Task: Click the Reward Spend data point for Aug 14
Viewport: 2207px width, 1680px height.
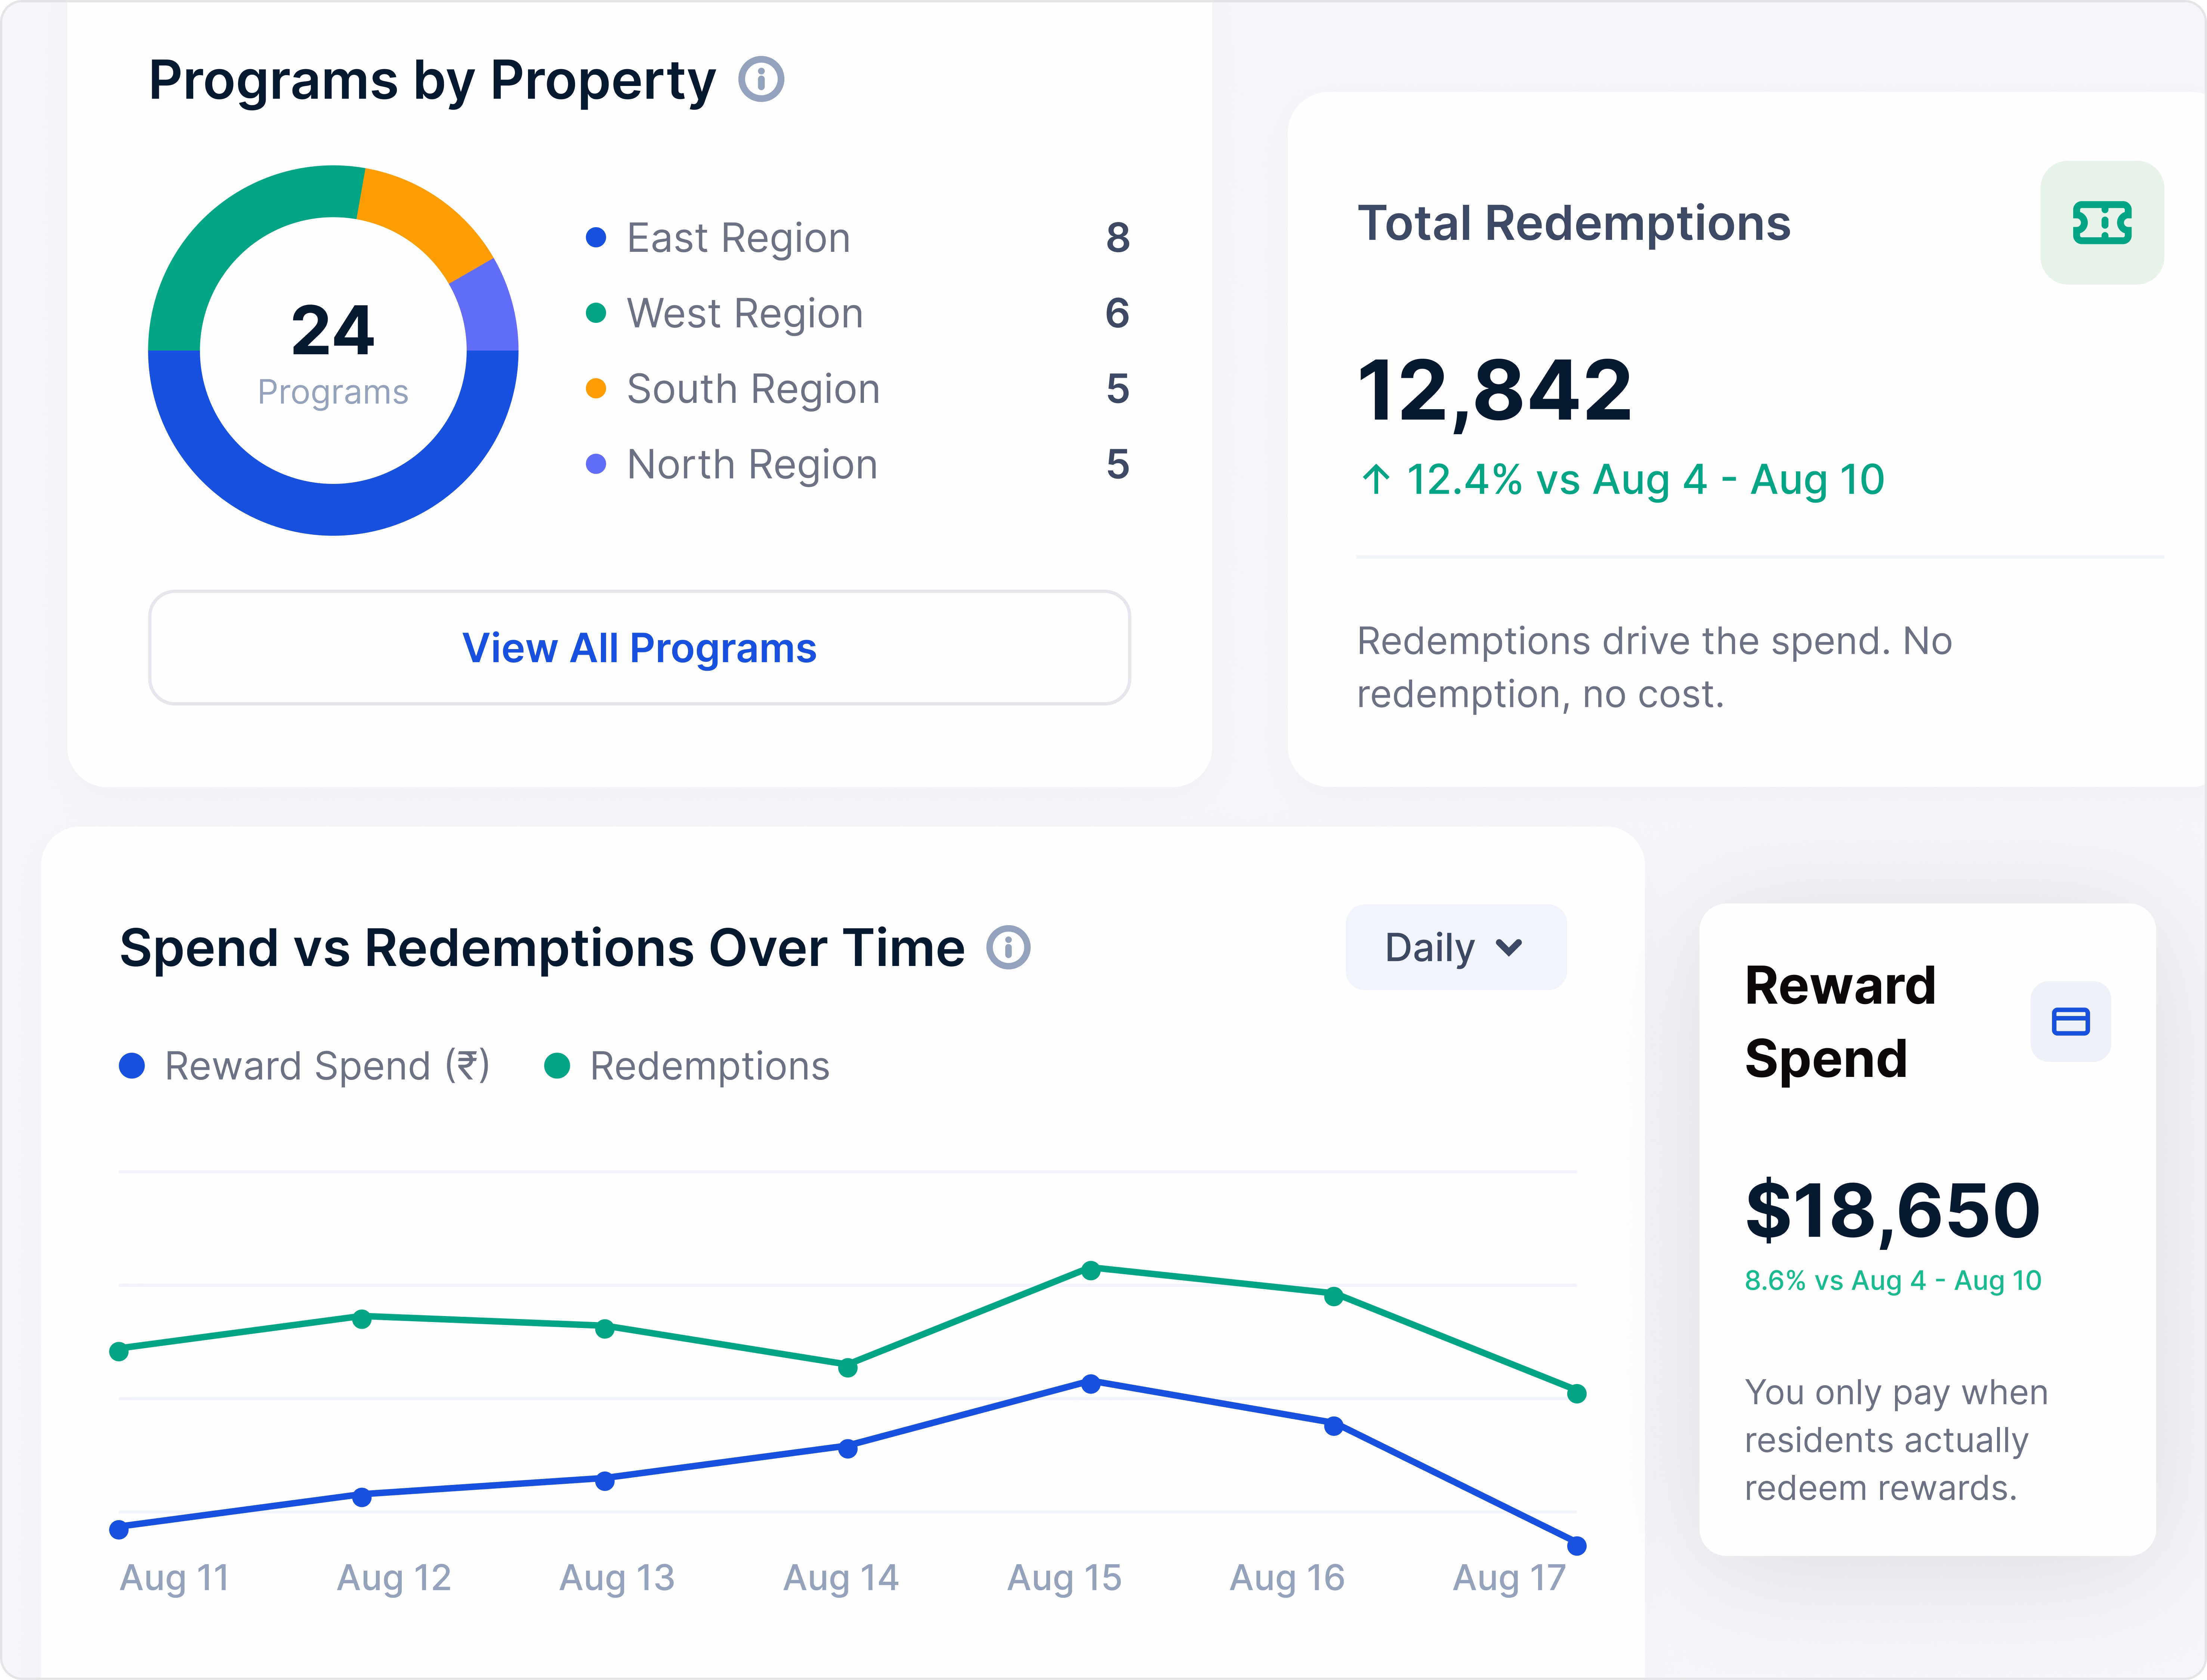Action: (x=848, y=1448)
